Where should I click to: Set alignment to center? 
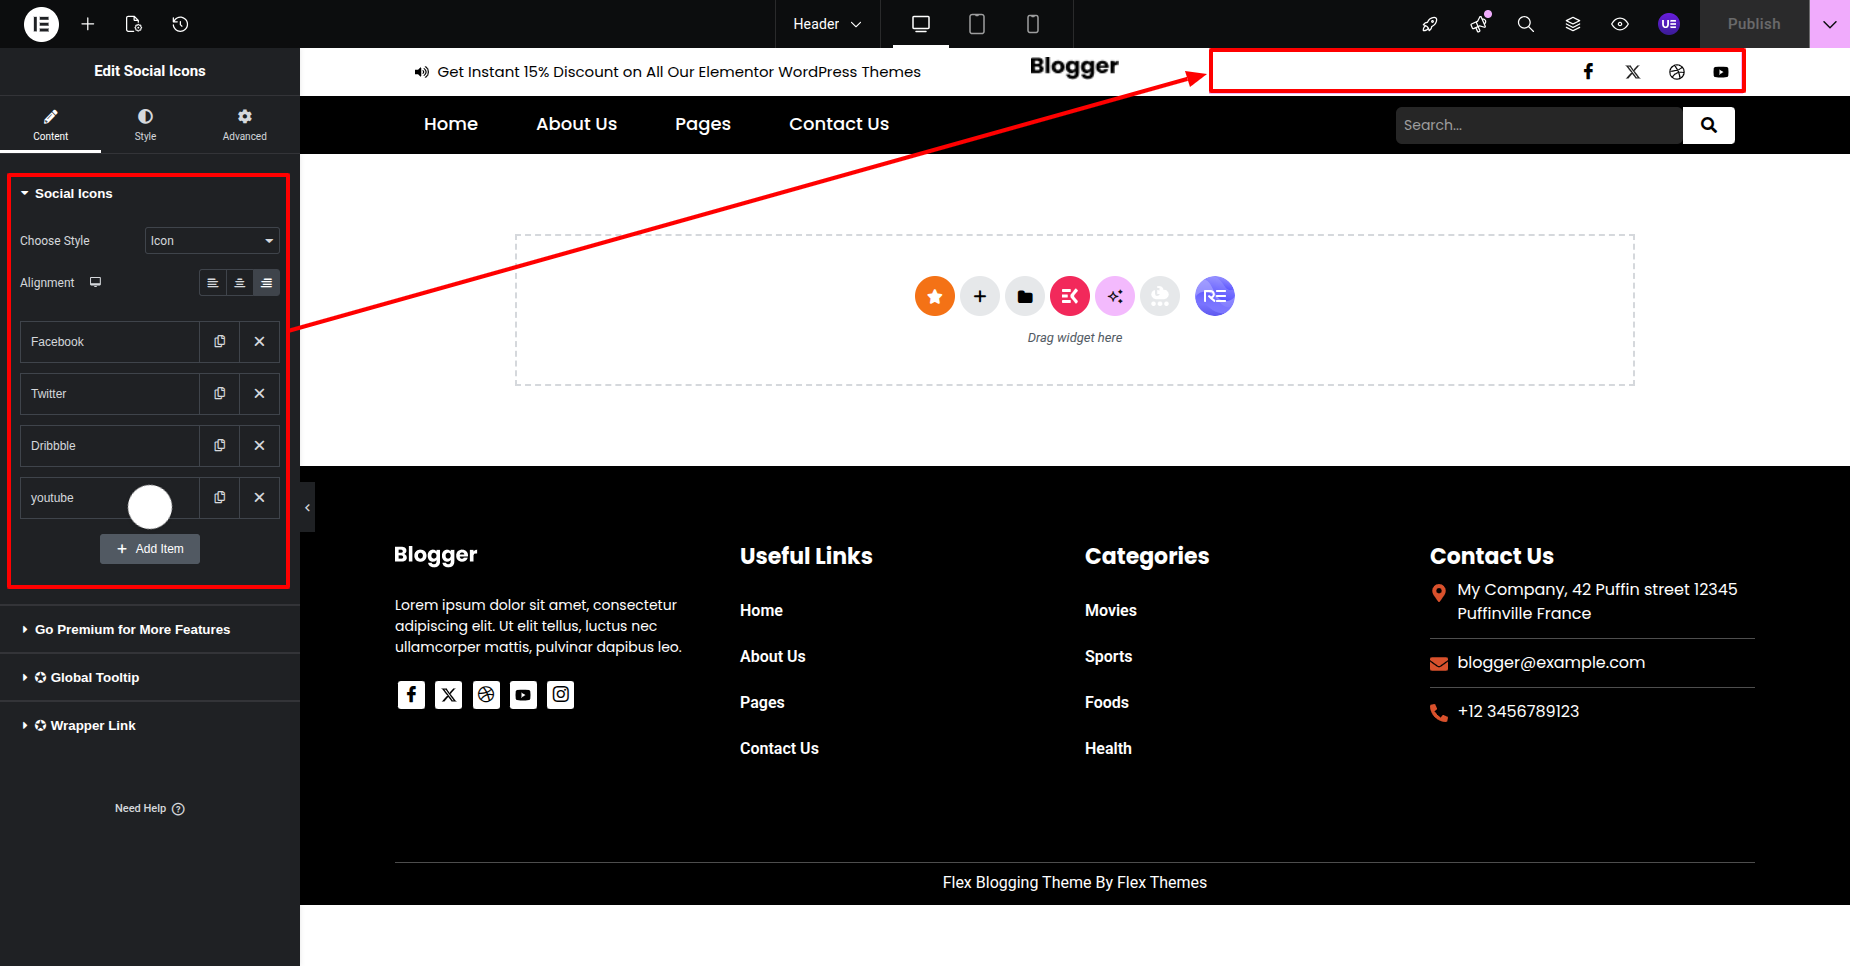(x=240, y=283)
